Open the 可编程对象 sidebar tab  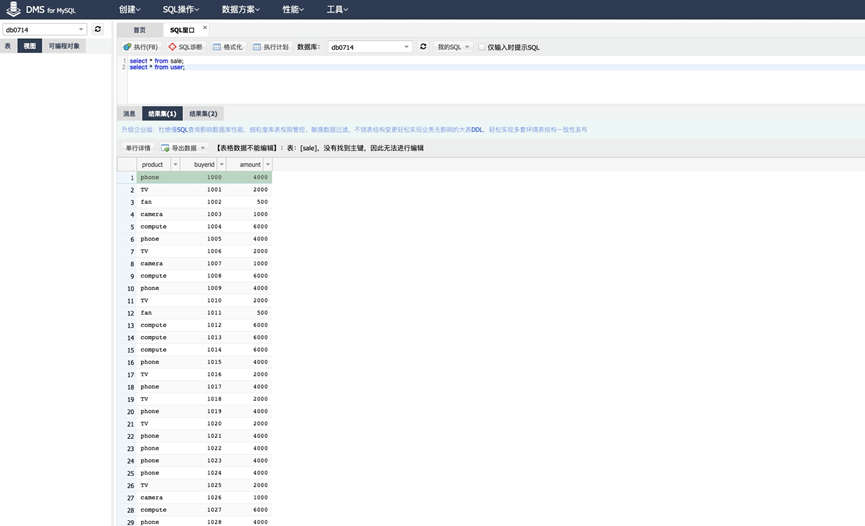coord(64,46)
